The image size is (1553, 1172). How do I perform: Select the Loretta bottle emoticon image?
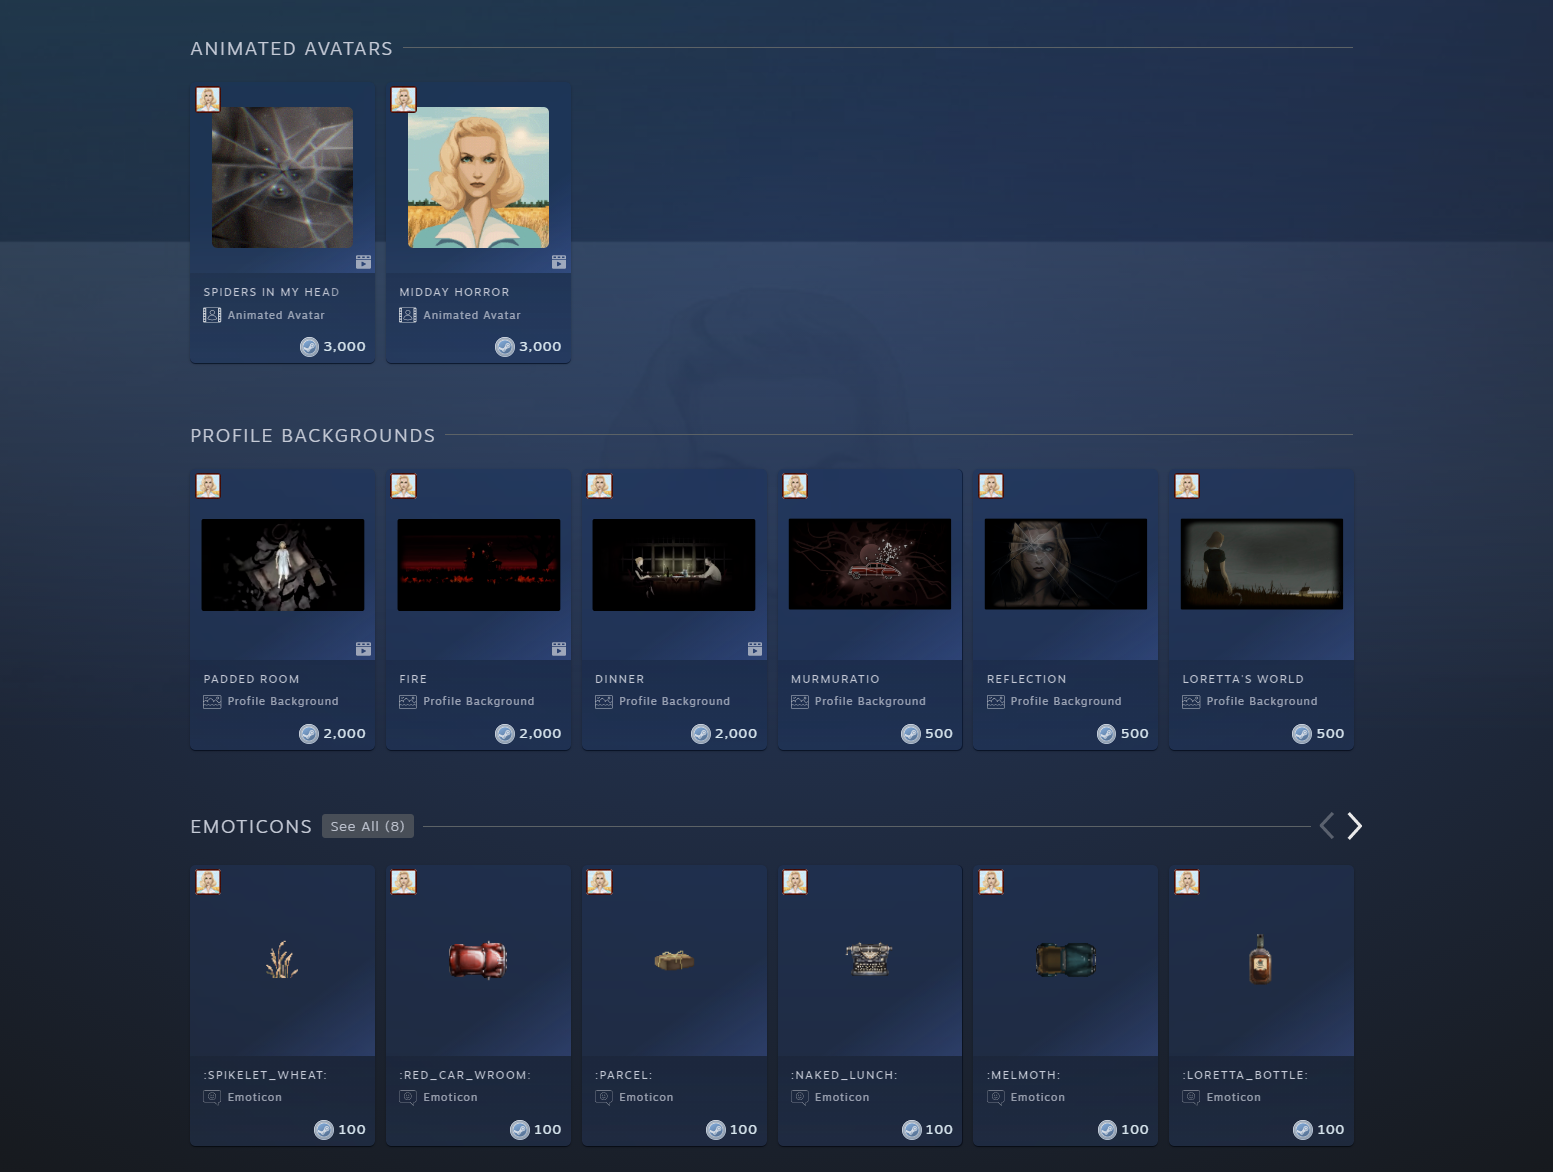(1261, 959)
